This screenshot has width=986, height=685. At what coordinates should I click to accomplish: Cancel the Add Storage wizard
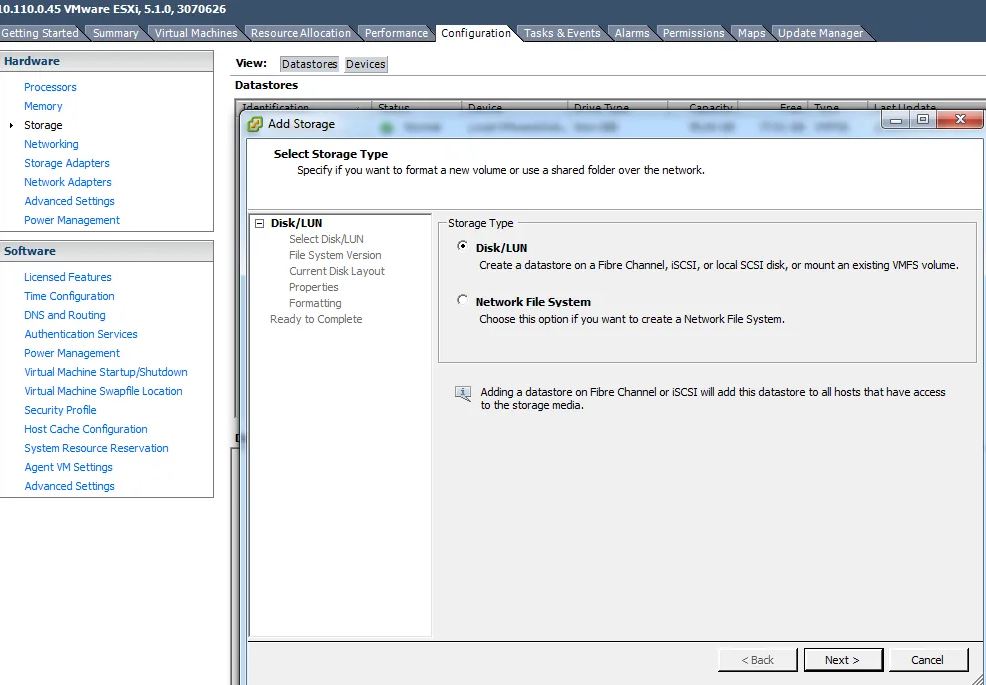(x=927, y=660)
